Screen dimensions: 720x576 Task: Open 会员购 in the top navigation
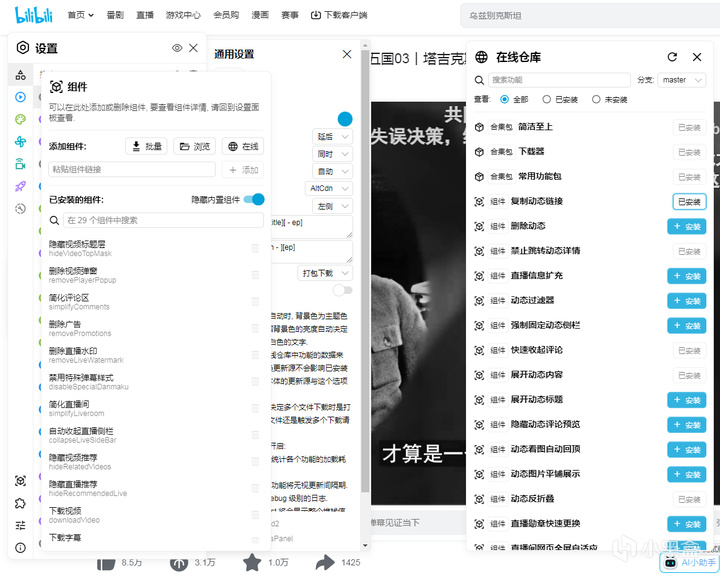pos(226,15)
